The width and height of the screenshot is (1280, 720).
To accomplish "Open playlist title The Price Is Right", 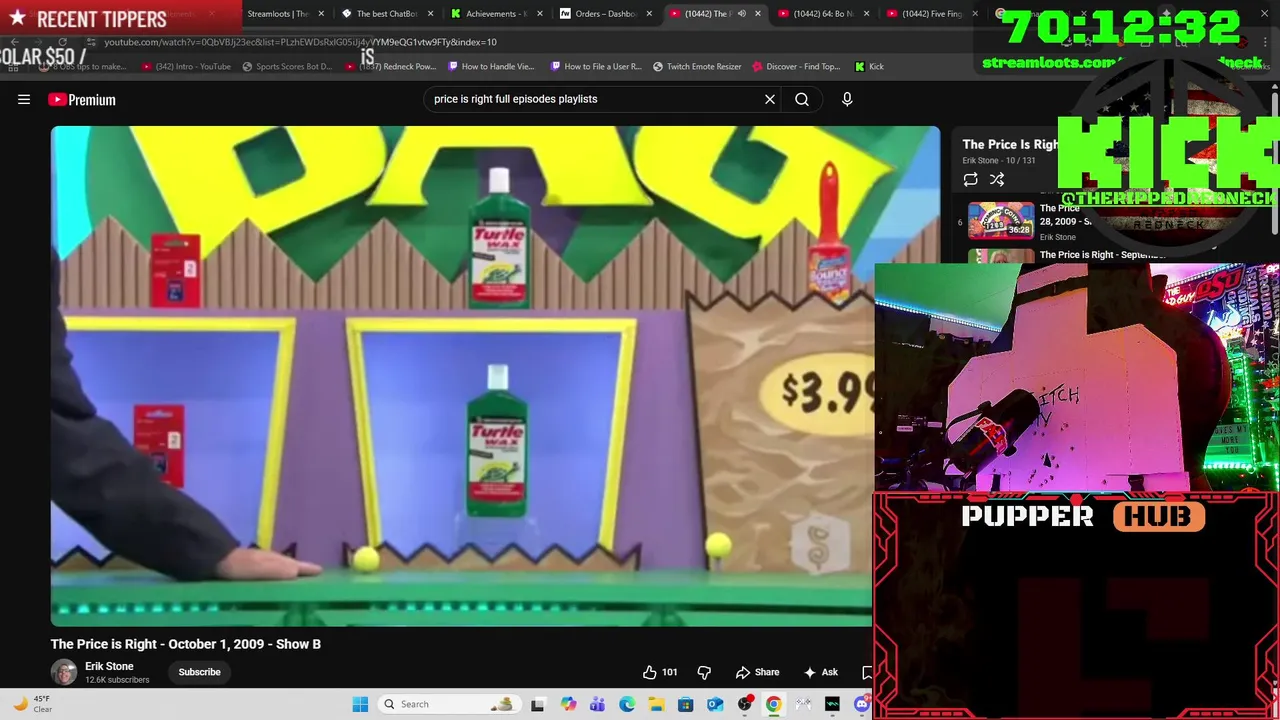I will 1010,144.
